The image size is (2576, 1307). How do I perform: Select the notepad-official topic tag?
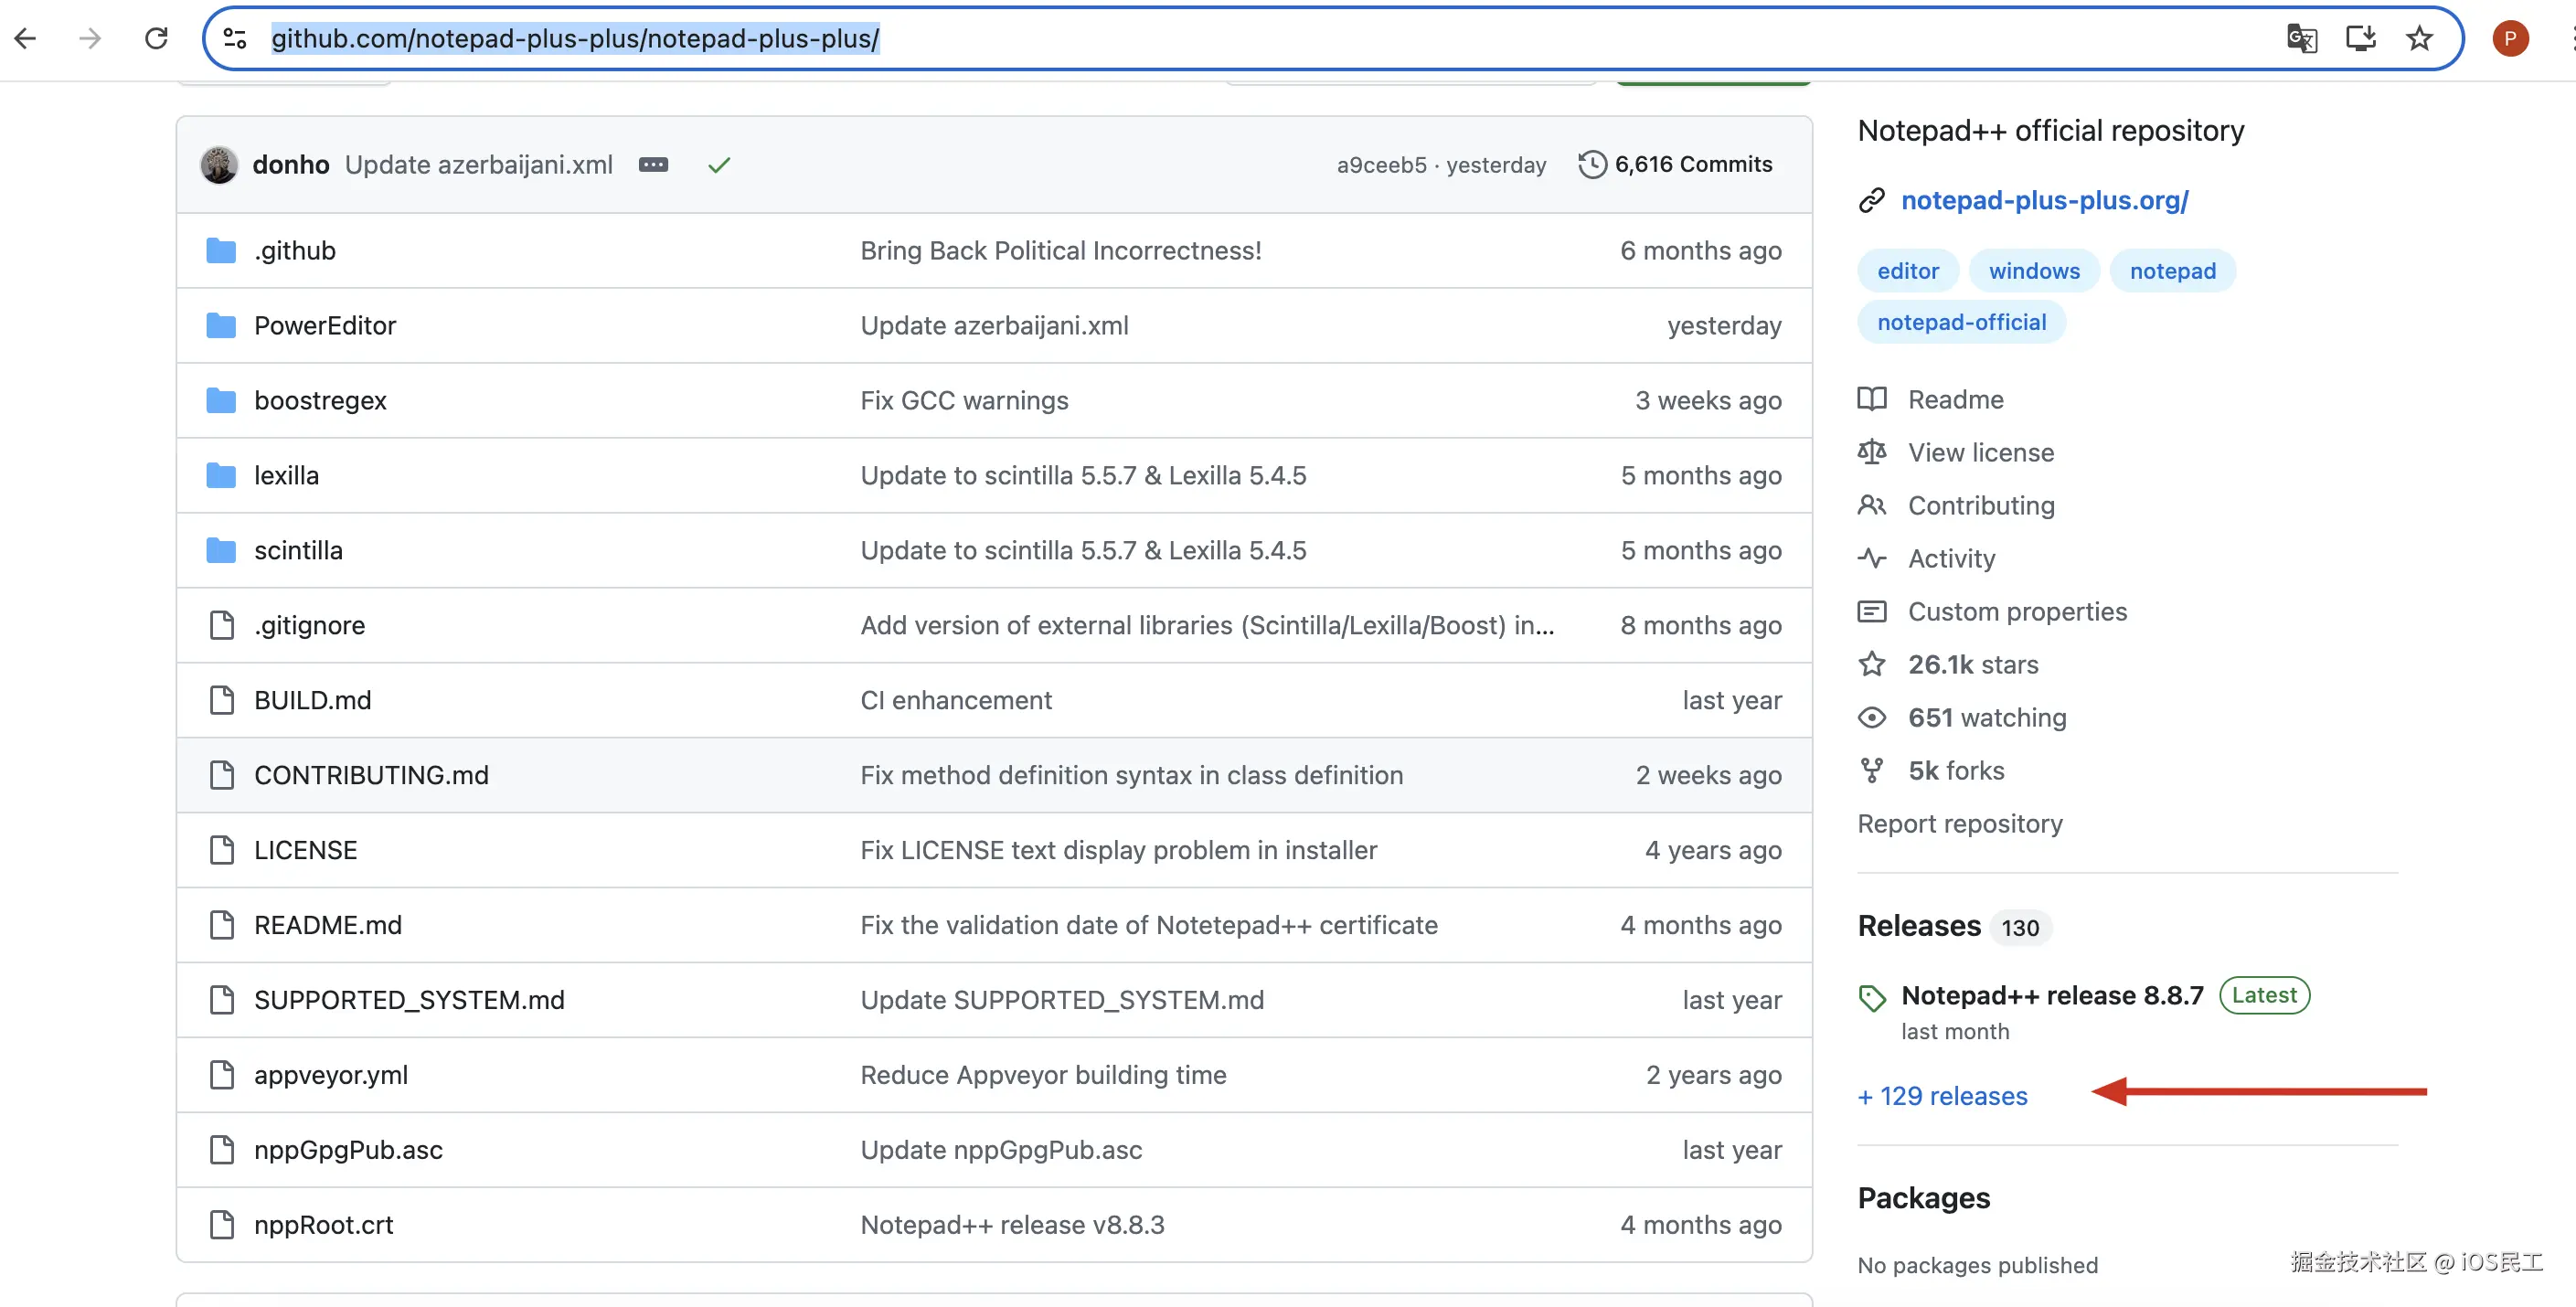pyautogui.click(x=1961, y=322)
